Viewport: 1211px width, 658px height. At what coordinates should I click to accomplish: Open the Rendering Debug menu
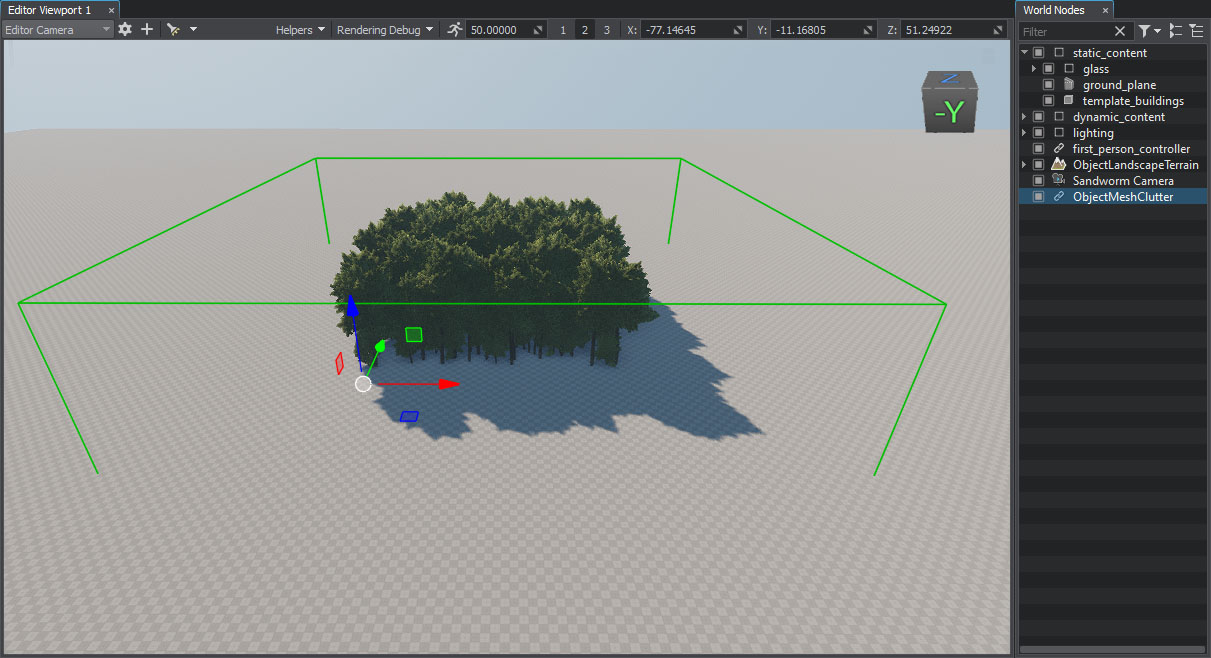384,30
